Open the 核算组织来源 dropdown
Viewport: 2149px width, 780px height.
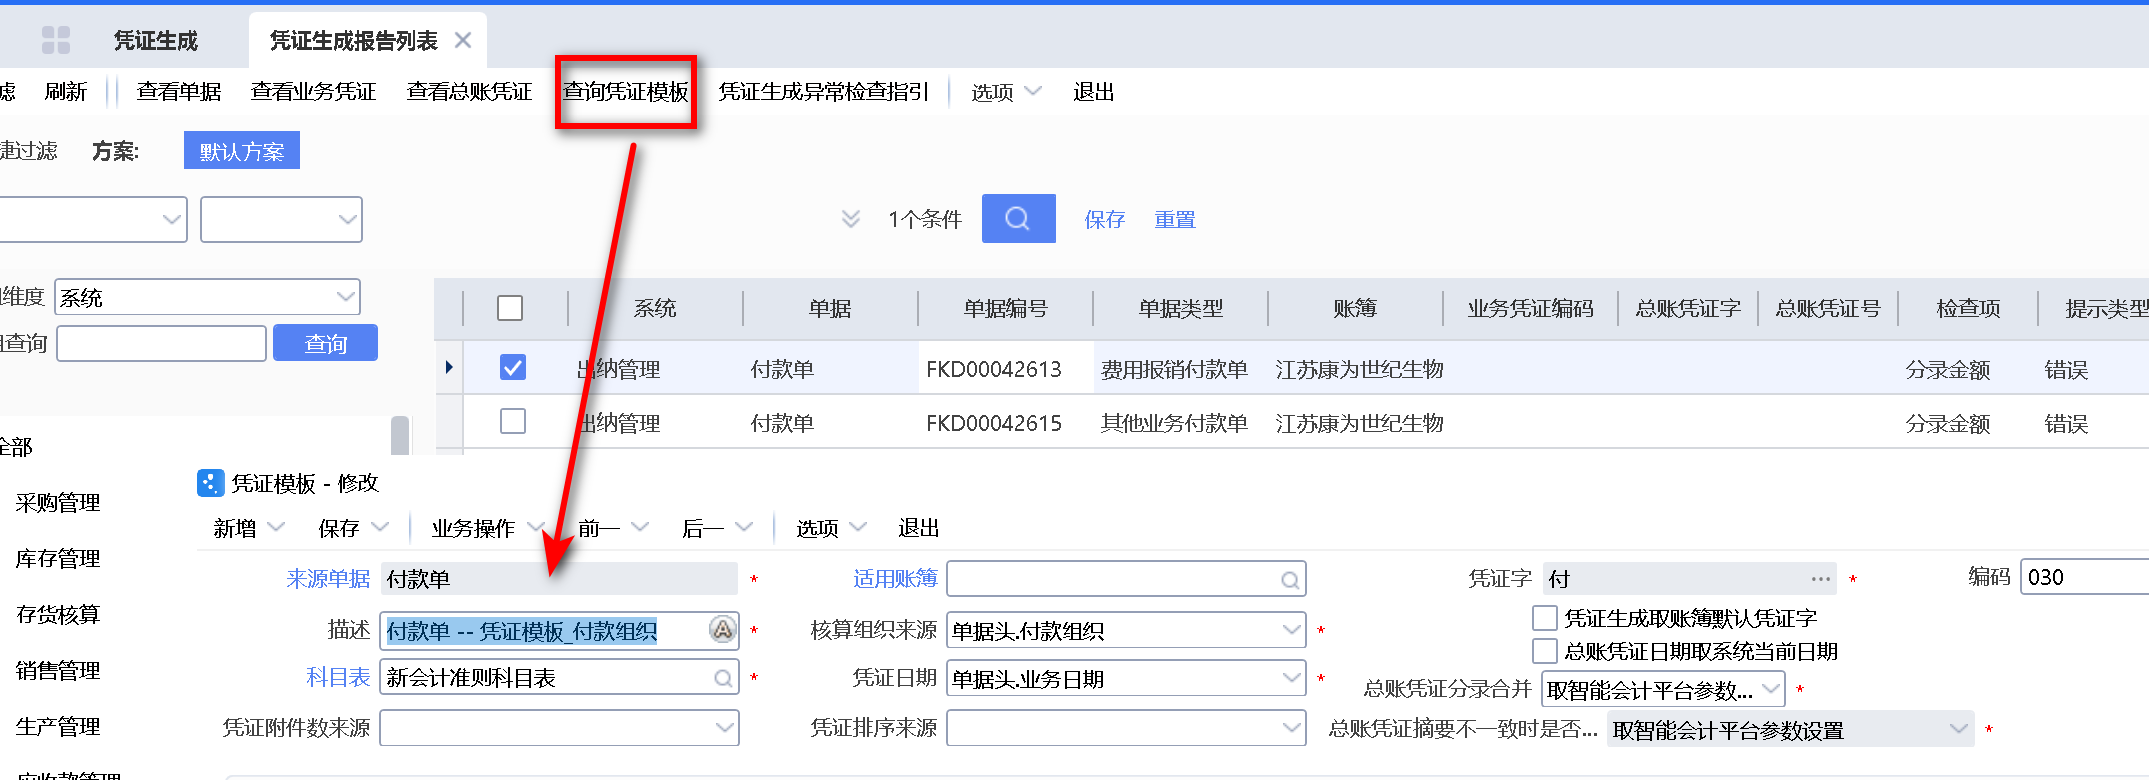pos(1291,630)
